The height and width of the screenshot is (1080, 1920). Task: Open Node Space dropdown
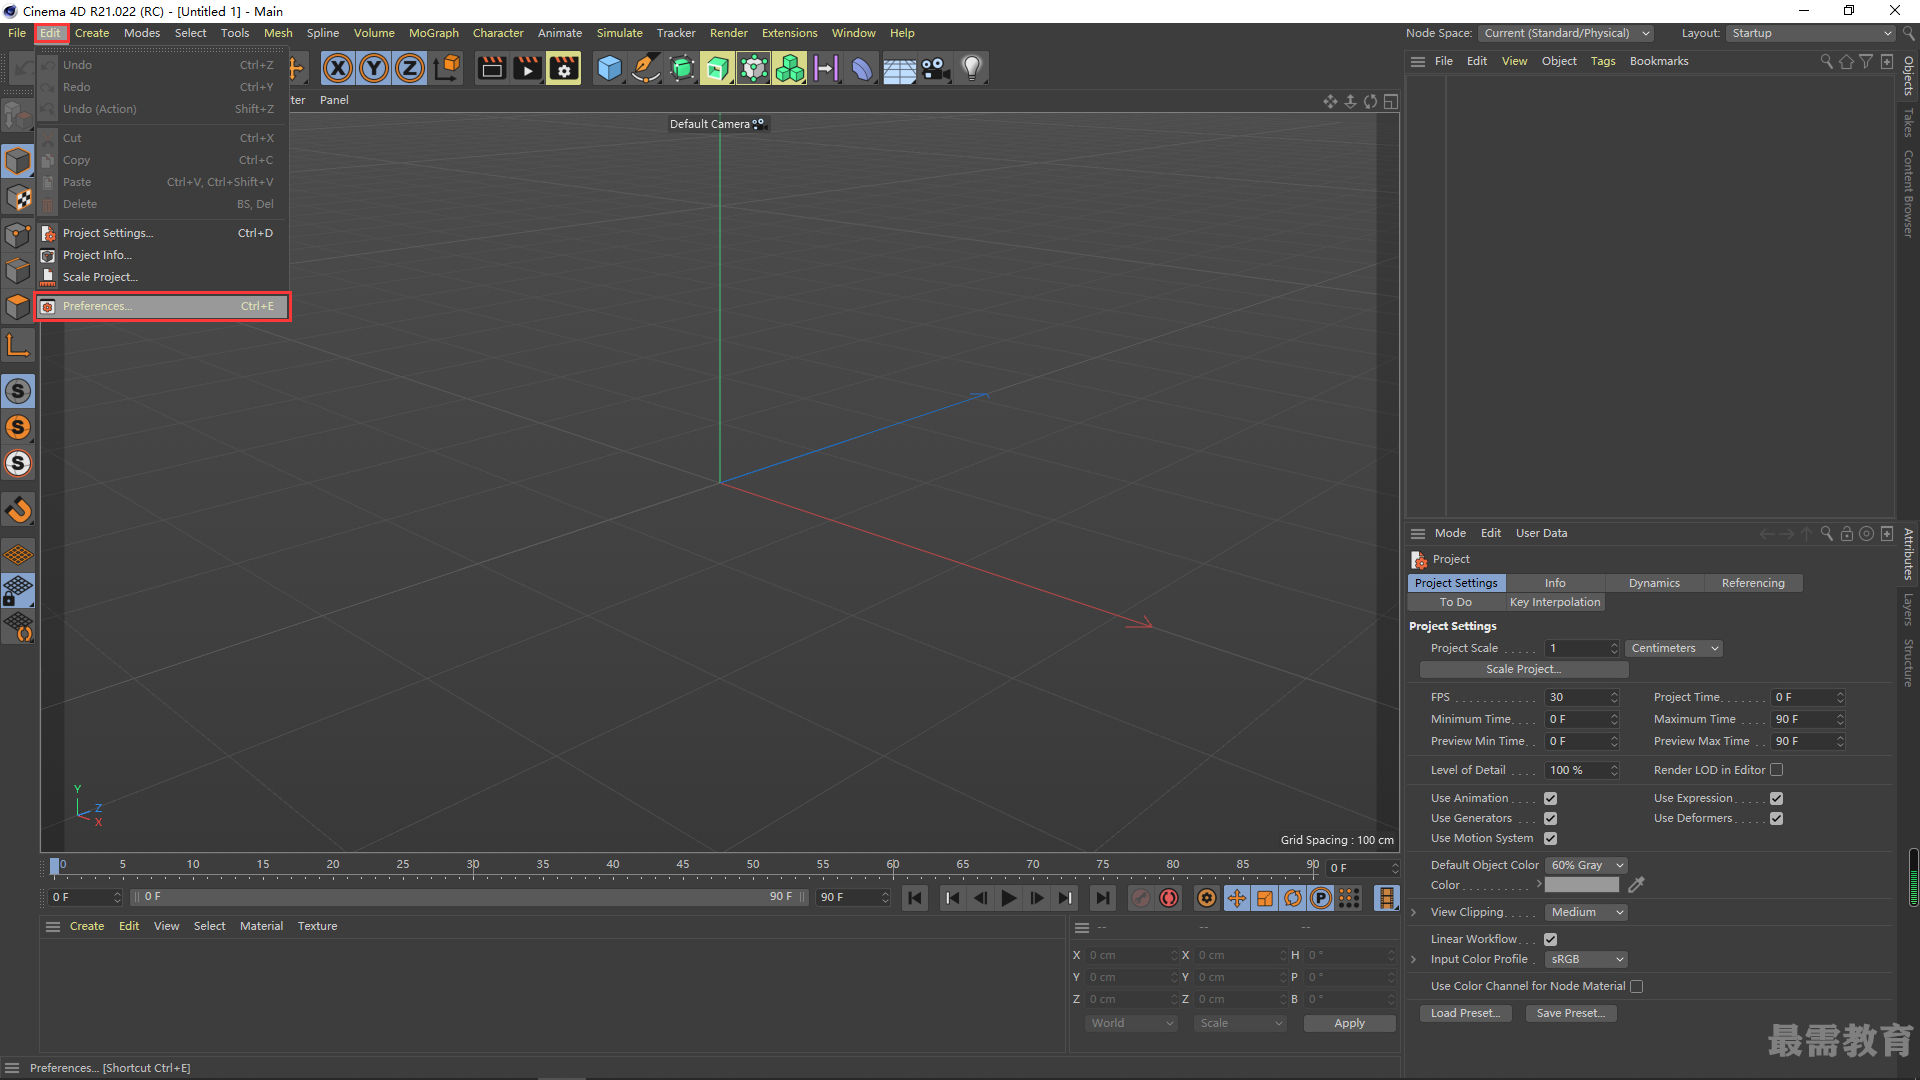tap(1565, 33)
